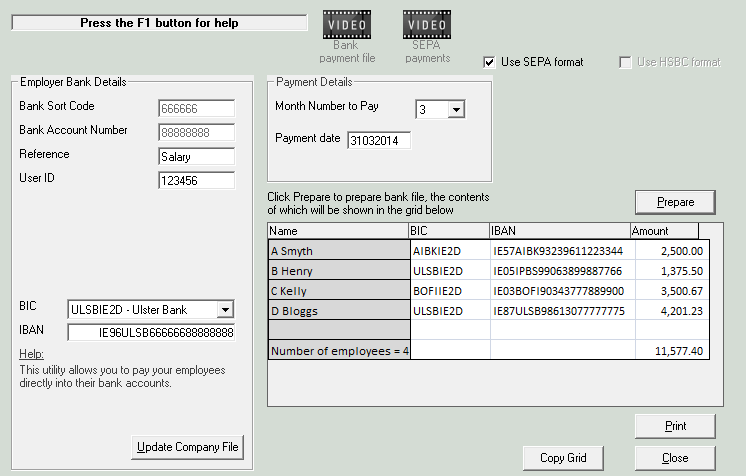Click the User ID field
The image size is (746, 476).
point(196,180)
